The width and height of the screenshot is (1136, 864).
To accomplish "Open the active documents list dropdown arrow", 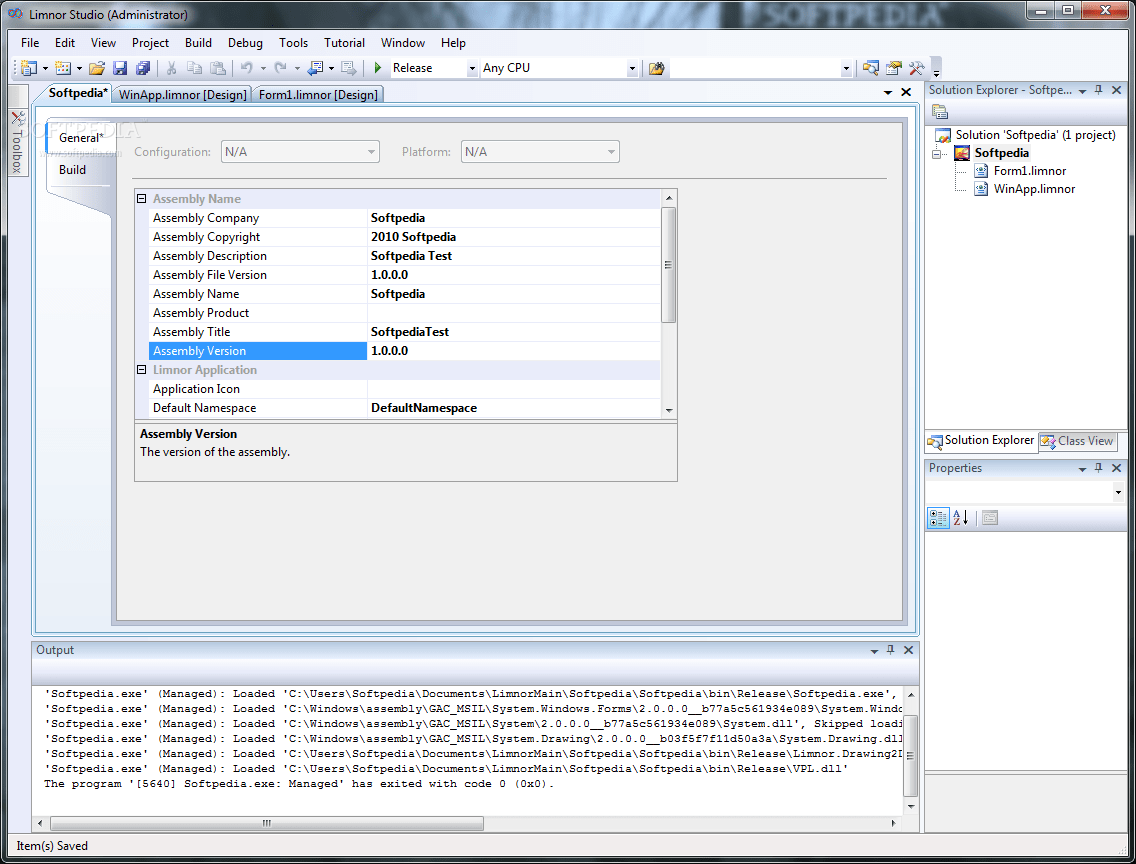I will click(x=888, y=92).
